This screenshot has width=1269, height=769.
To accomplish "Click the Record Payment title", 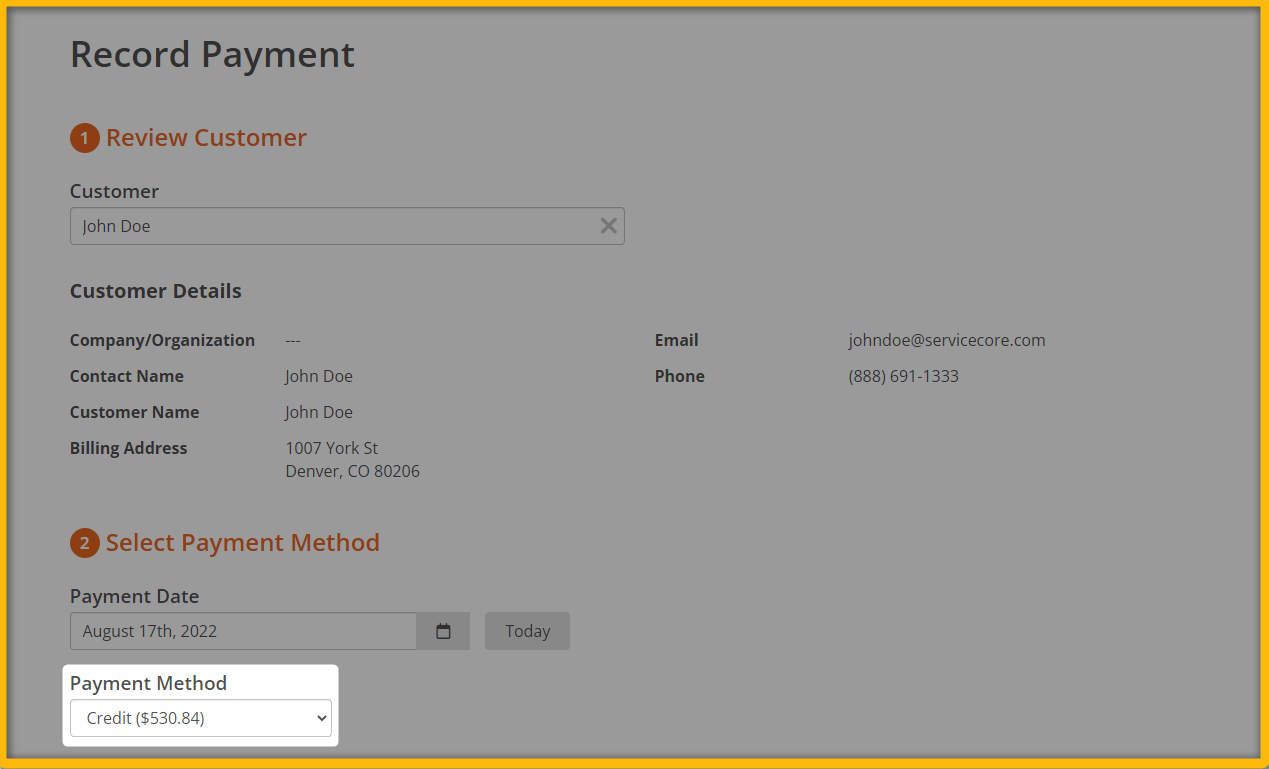I will point(212,54).
